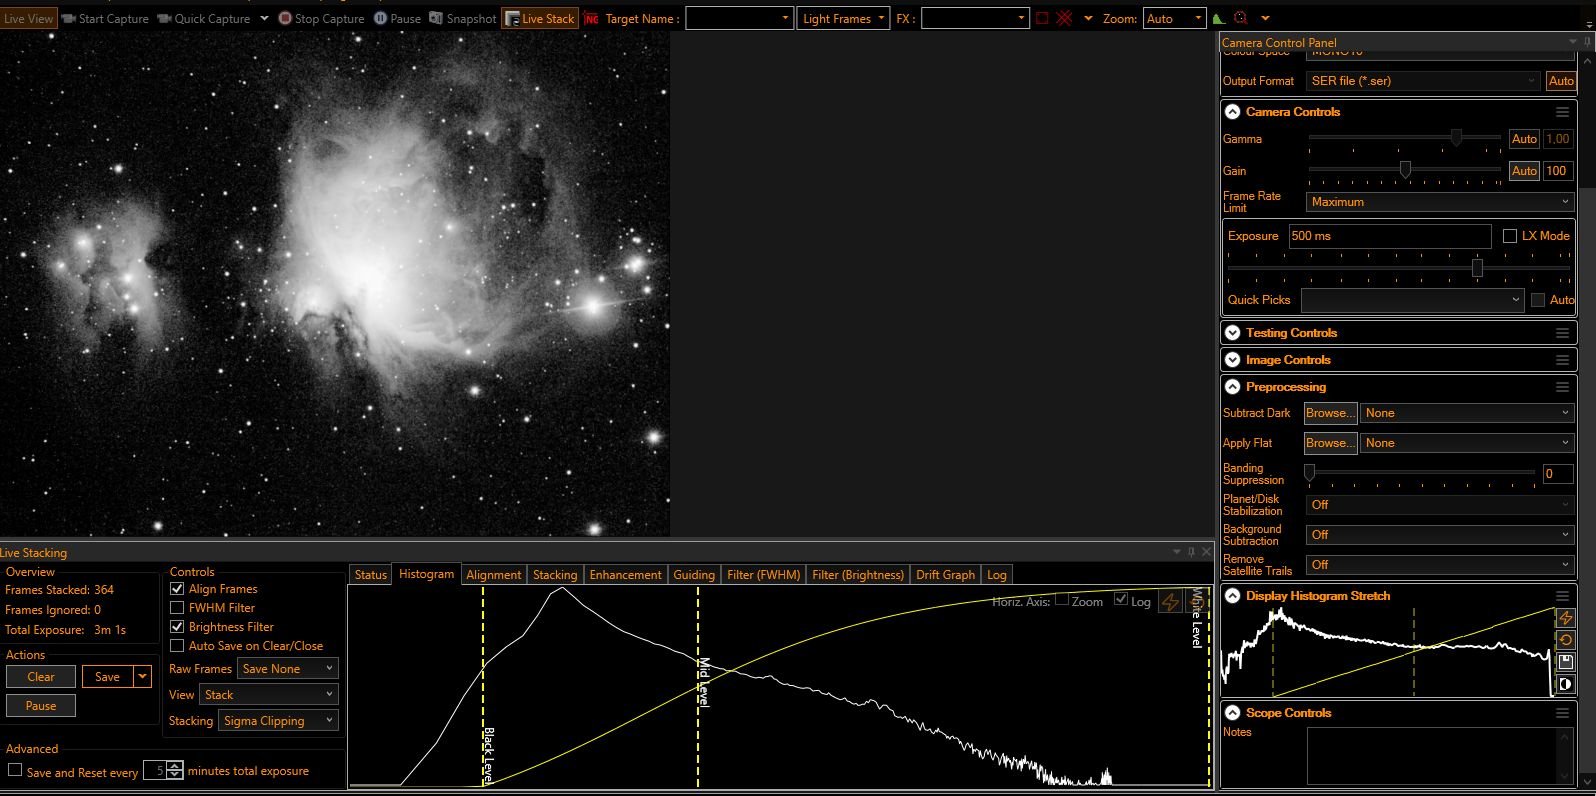Take a Snapshot from the toolbar
The width and height of the screenshot is (1596, 796).
(462, 18)
